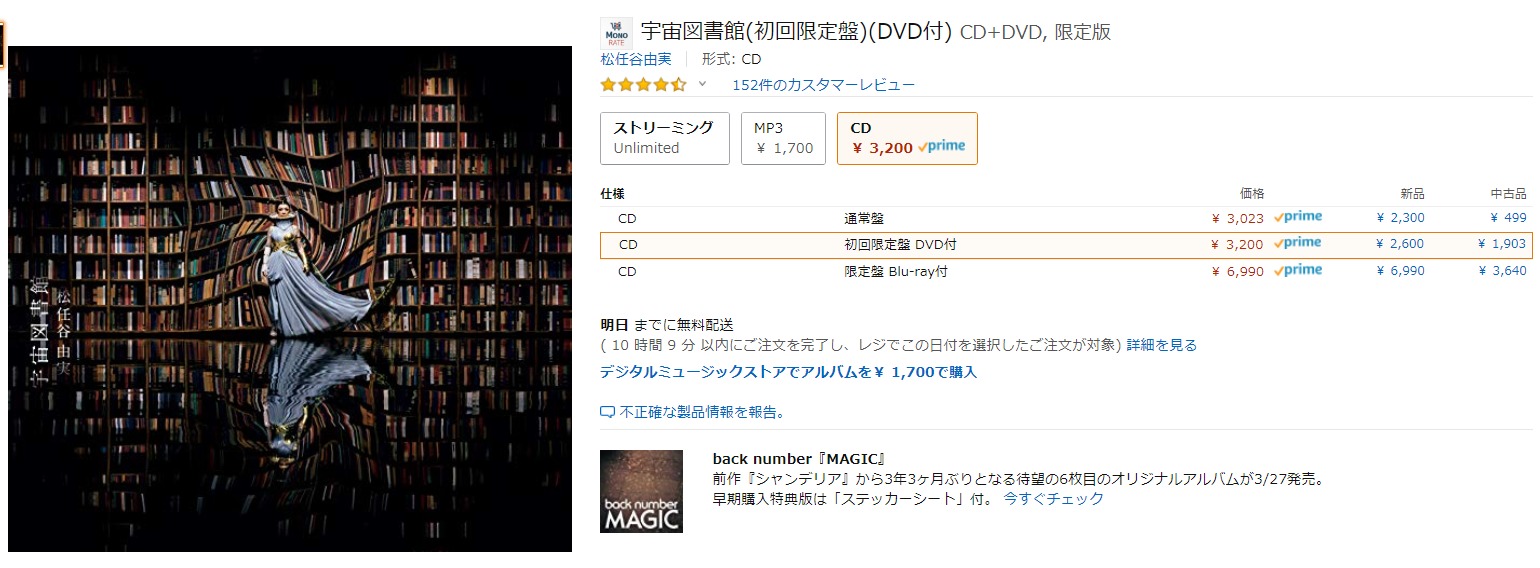
Task: Select the MP3 ¥1,700 format option
Action: click(x=783, y=138)
